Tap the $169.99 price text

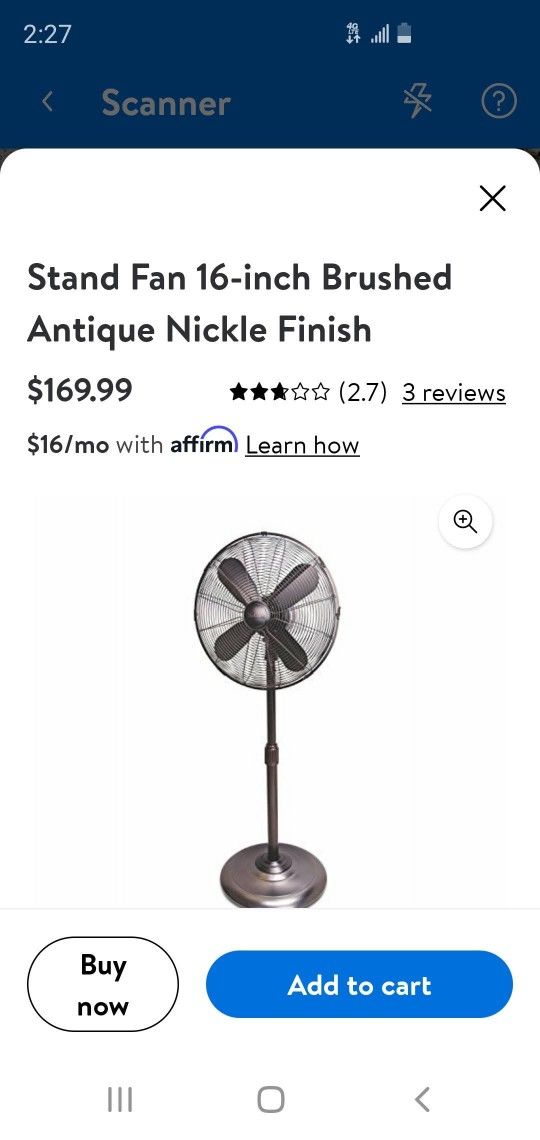click(x=80, y=391)
